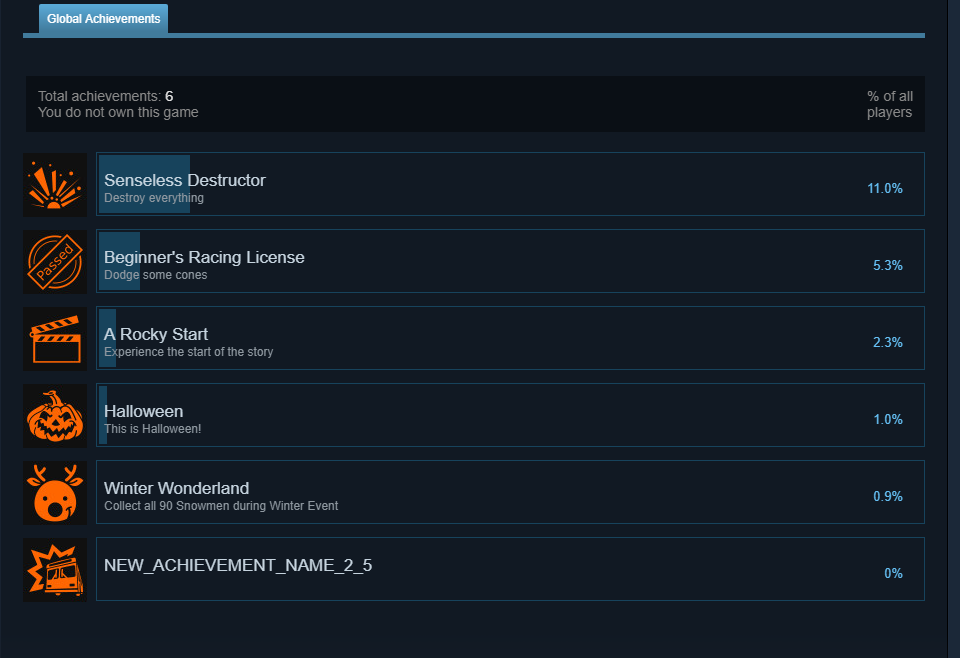Click the reindeer Winter Wonderland icon

point(55,493)
